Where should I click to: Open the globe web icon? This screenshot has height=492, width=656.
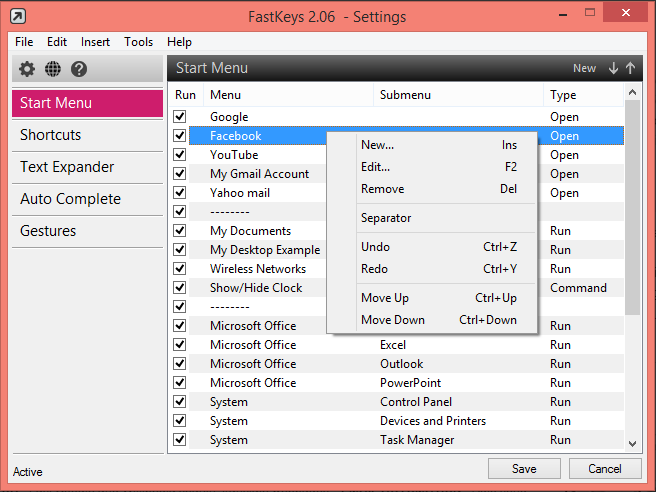coord(53,69)
